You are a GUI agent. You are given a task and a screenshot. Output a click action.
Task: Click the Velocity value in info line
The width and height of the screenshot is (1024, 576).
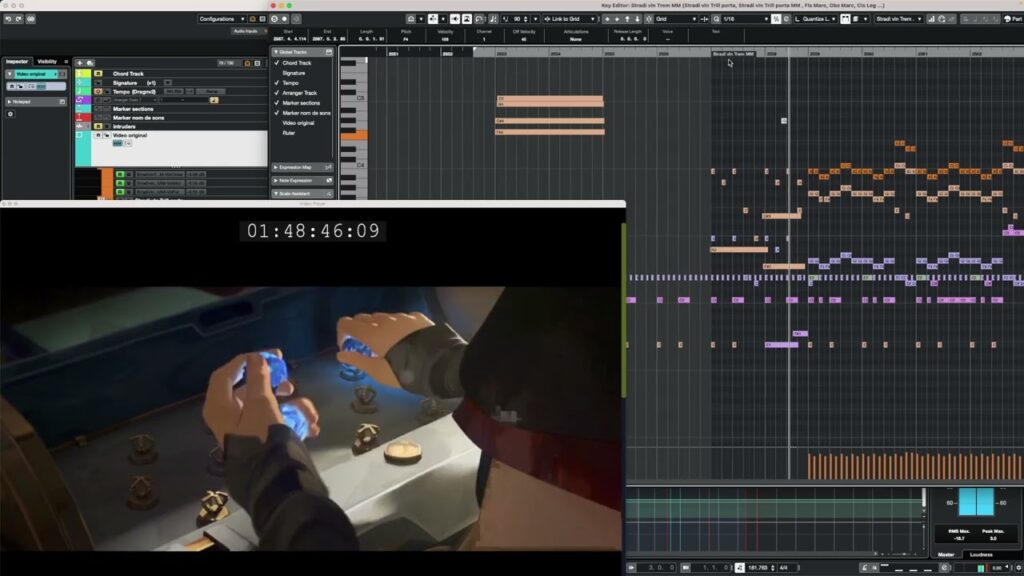[x=445, y=39]
